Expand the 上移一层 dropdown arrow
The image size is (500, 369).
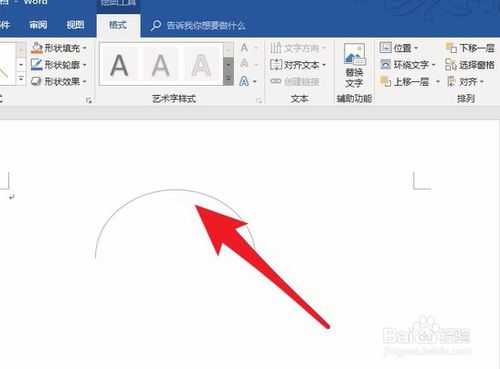[438, 81]
